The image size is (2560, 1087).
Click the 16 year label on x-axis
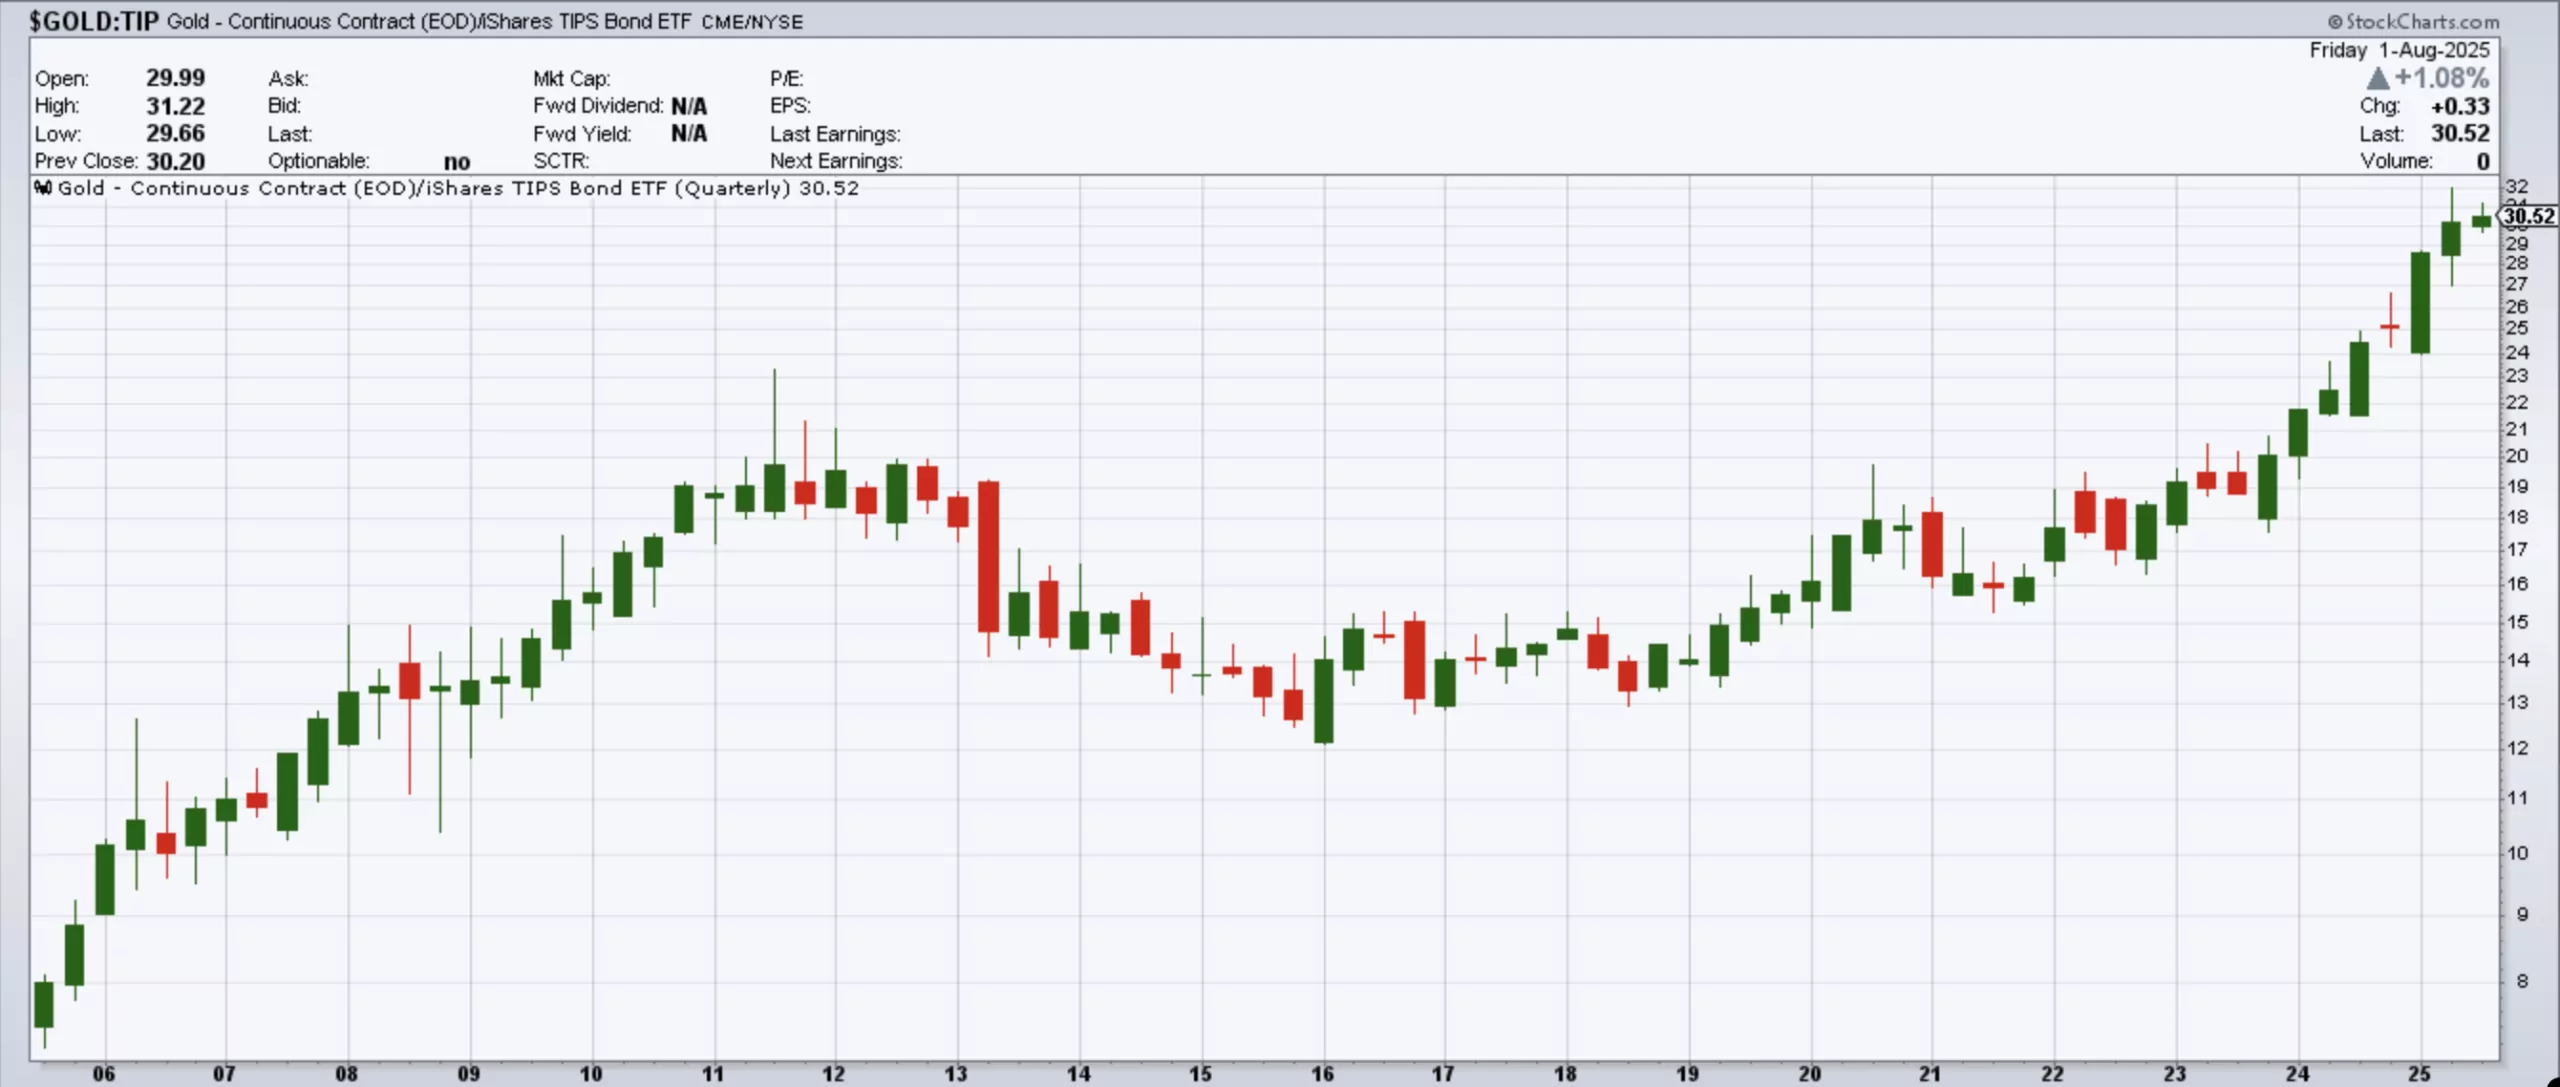(x=1322, y=1074)
